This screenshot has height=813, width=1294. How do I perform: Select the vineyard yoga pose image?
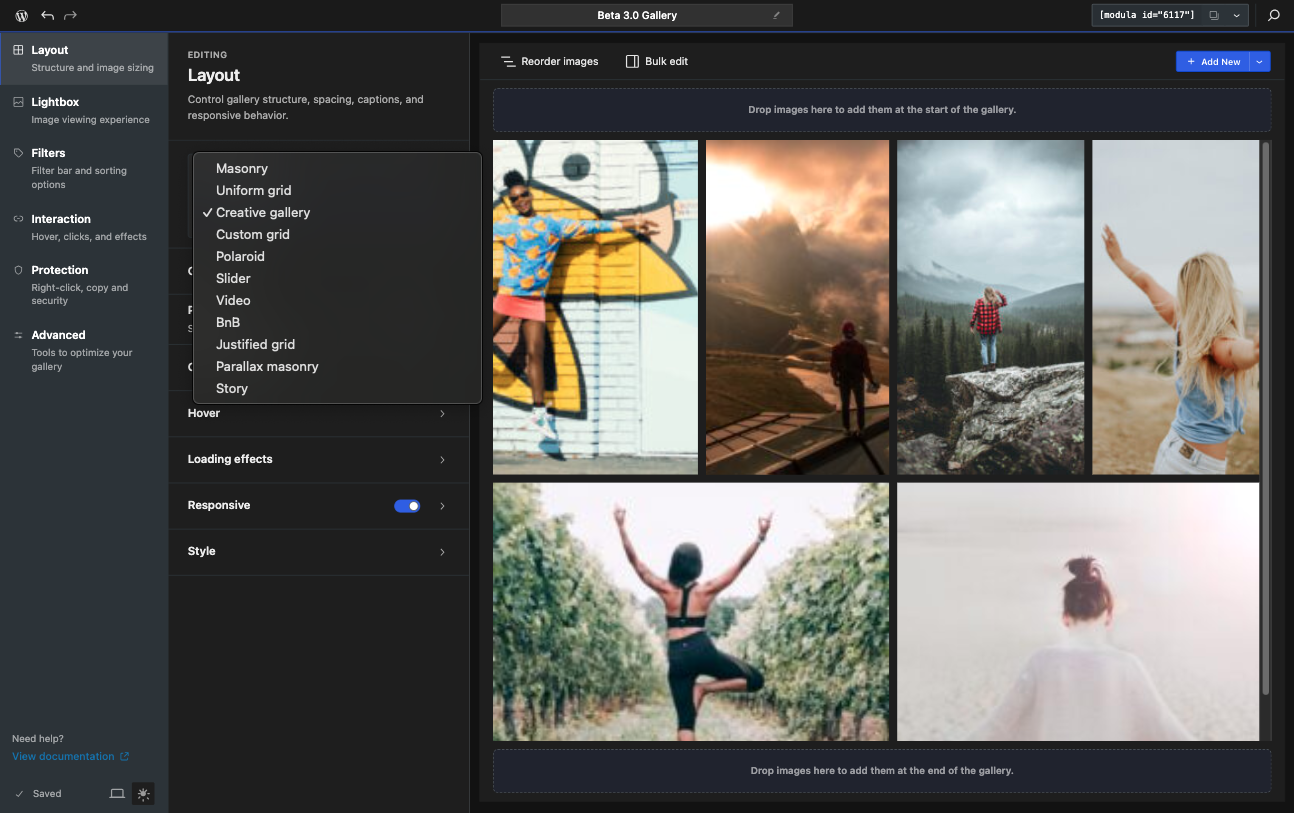point(690,612)
